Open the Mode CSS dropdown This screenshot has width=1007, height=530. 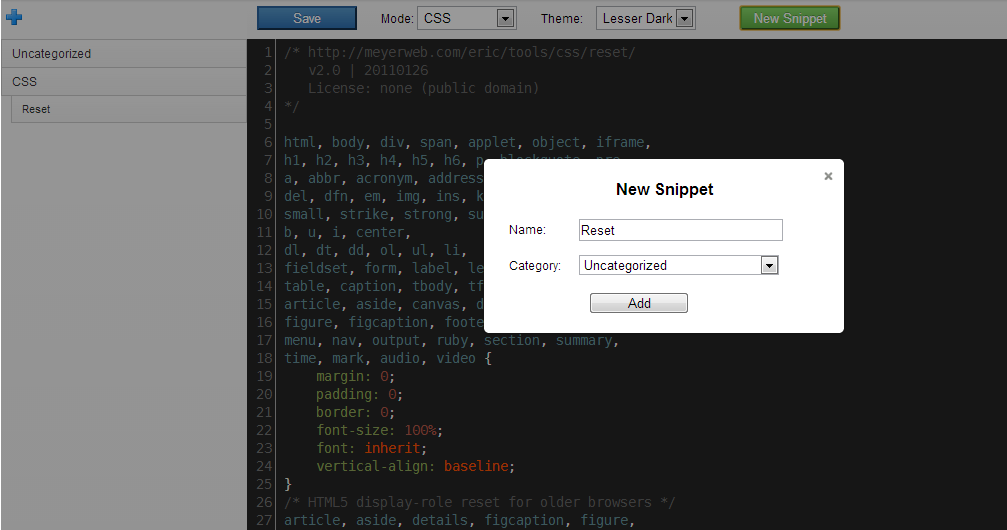[467, 19]
